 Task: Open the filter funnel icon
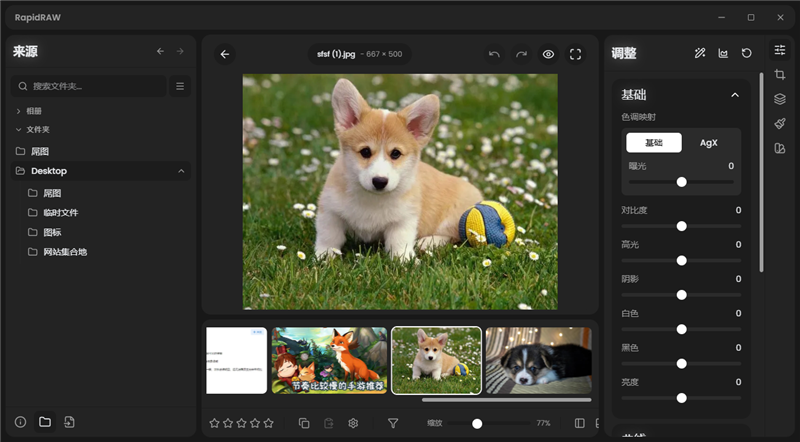click(x=393, y=423)
